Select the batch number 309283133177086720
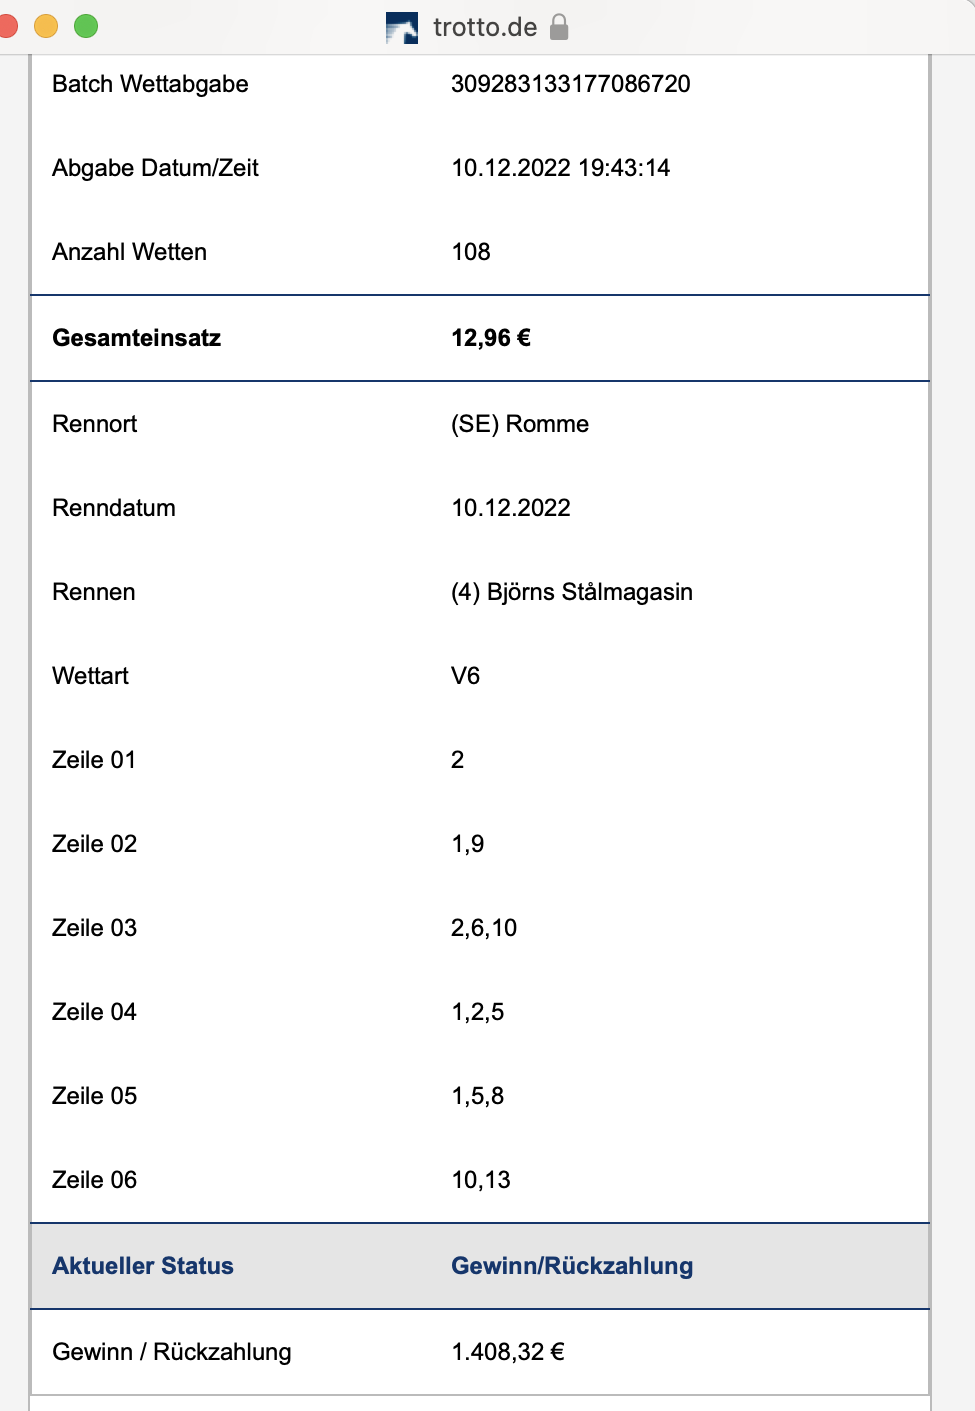 pyautogui.click(x=571, y=84)
